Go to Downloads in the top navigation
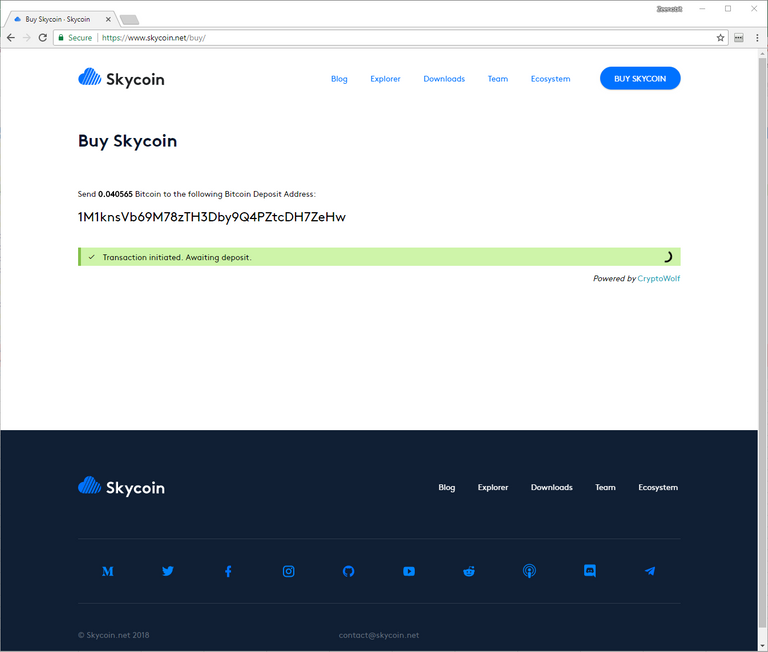 (444, 79)
